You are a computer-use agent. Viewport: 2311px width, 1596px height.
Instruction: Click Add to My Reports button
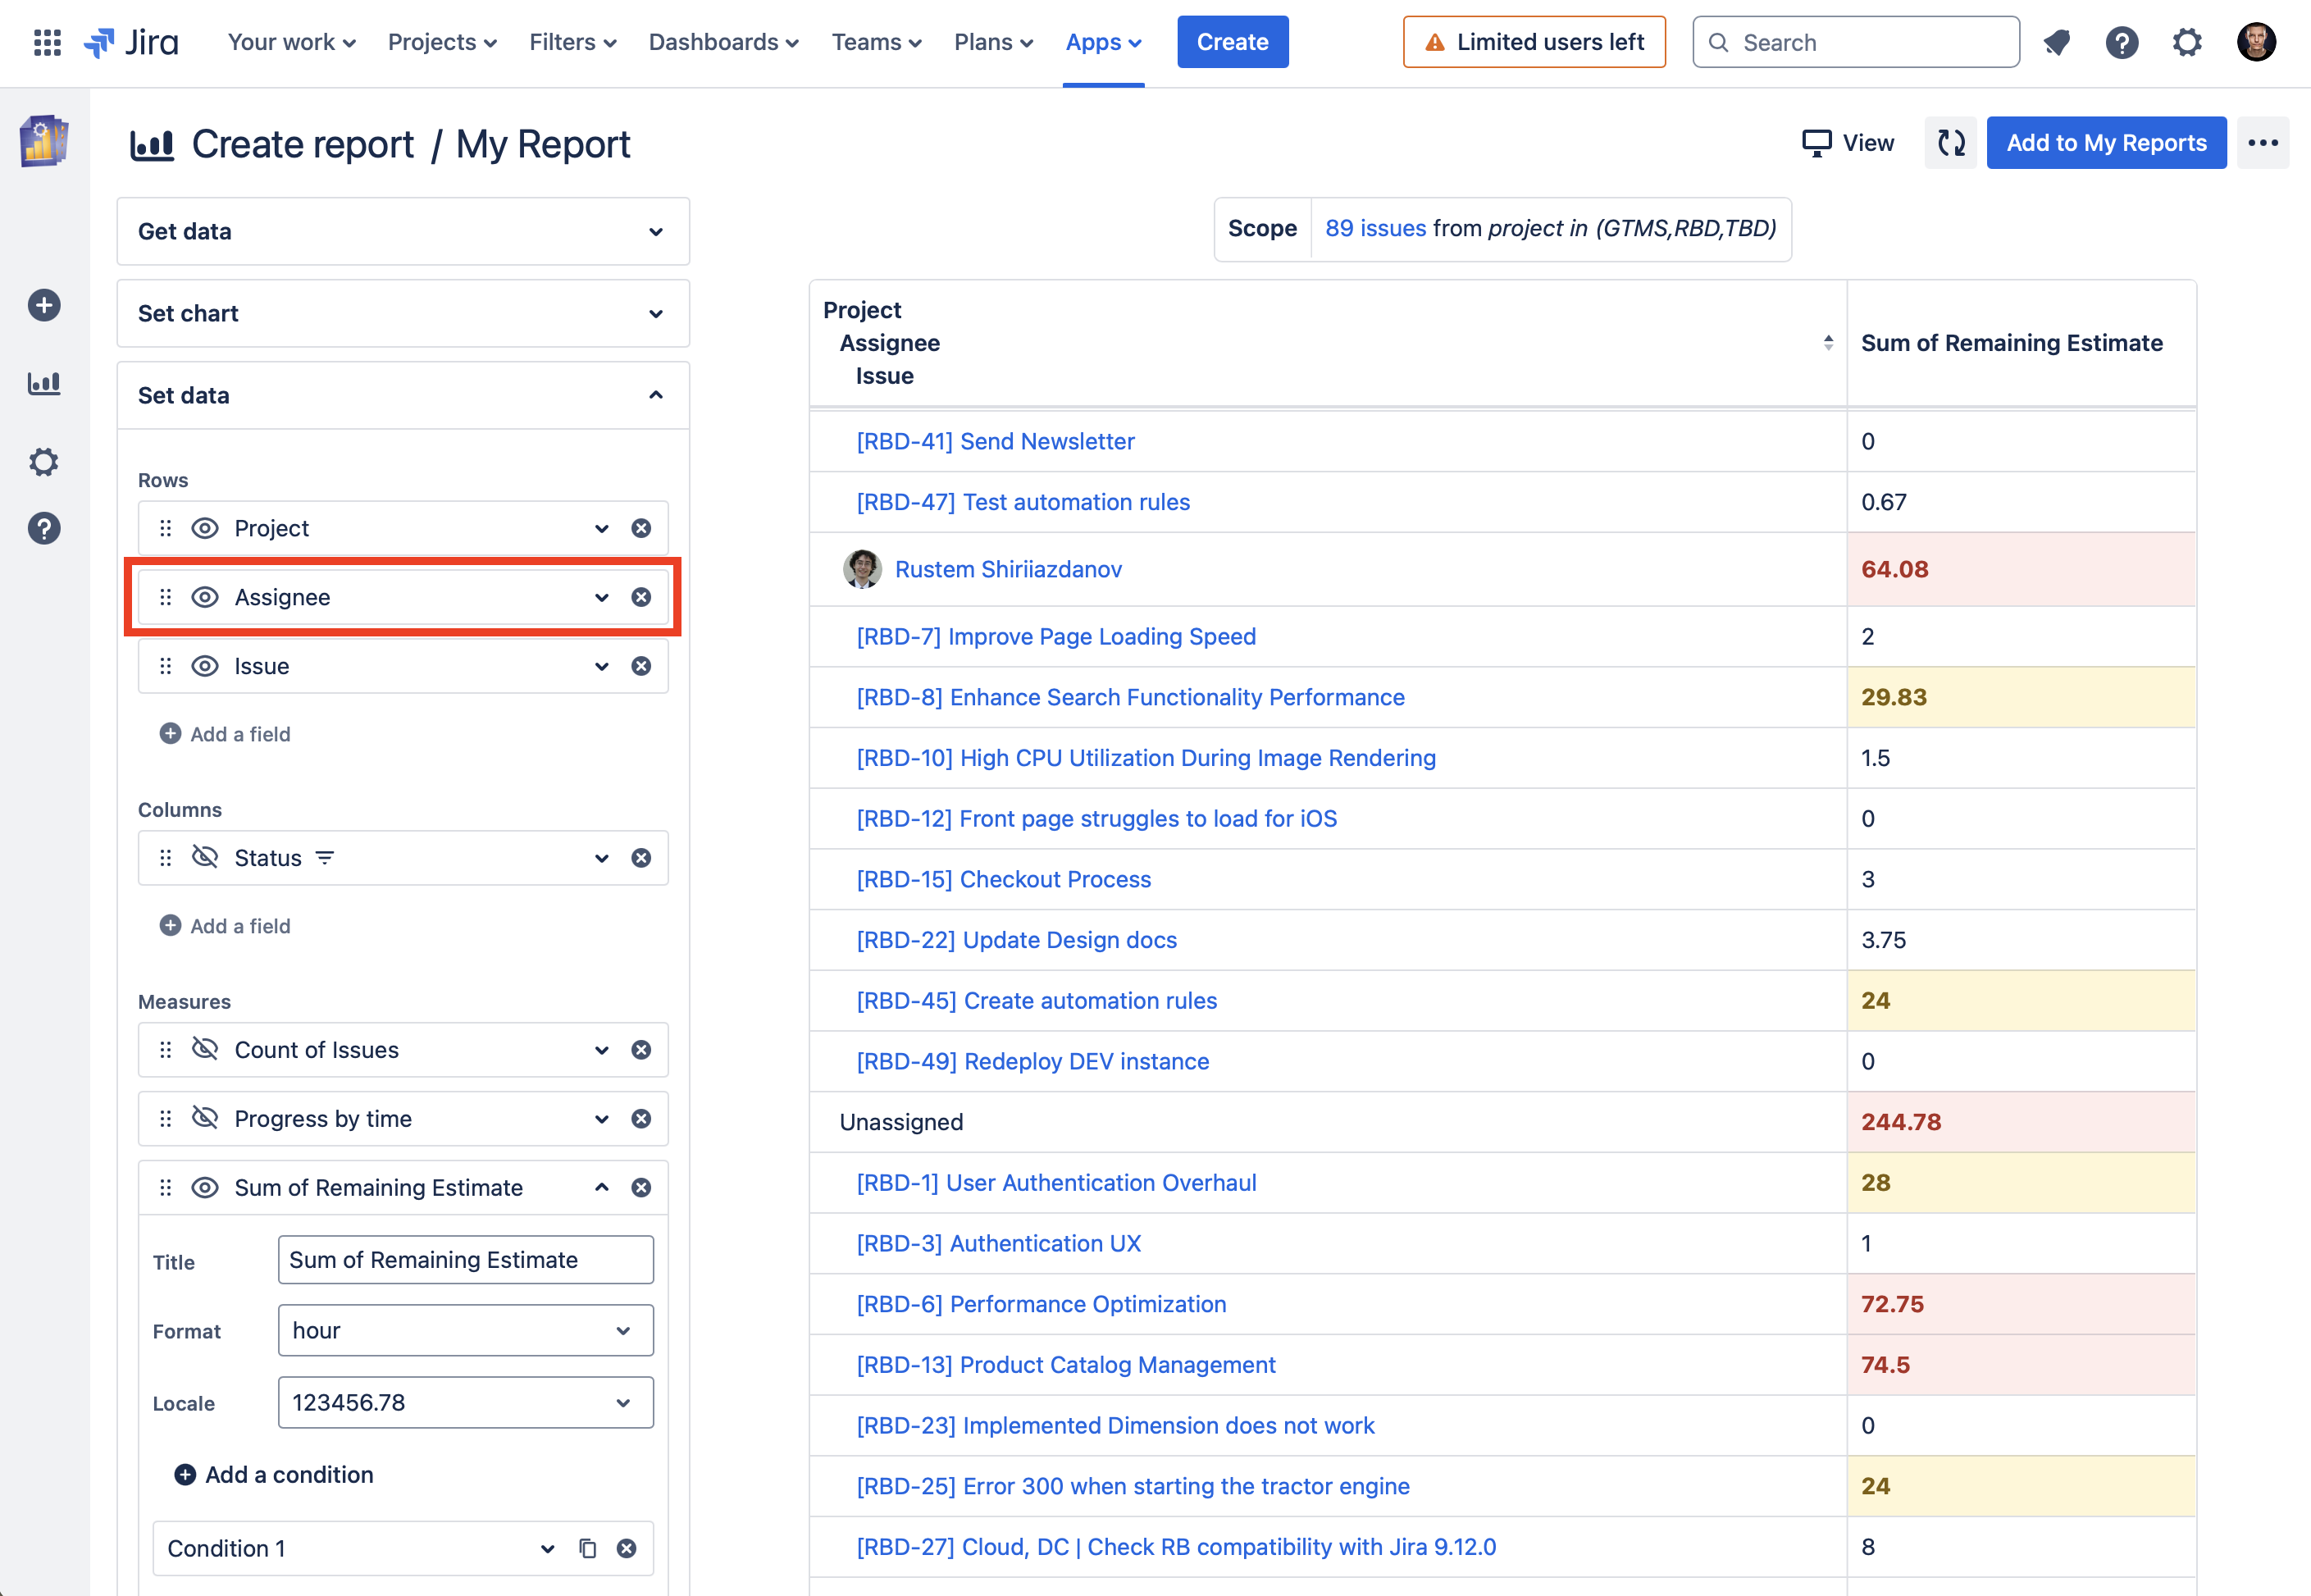click(x=2106, y=143)
